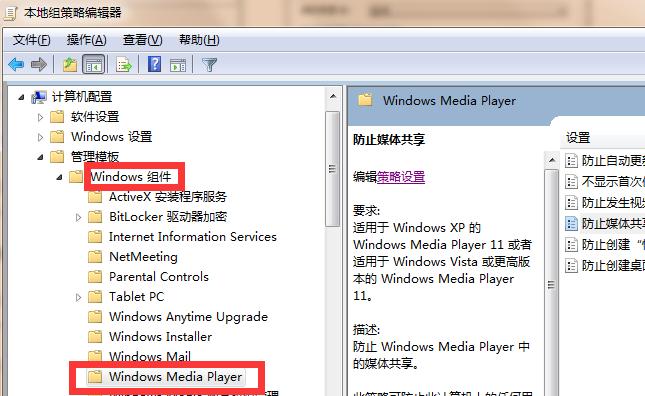Image resolution: width=645 pixels, height=396 pixels.
Task: Click folder icon next to 管理模板
Action: [57, 157]
